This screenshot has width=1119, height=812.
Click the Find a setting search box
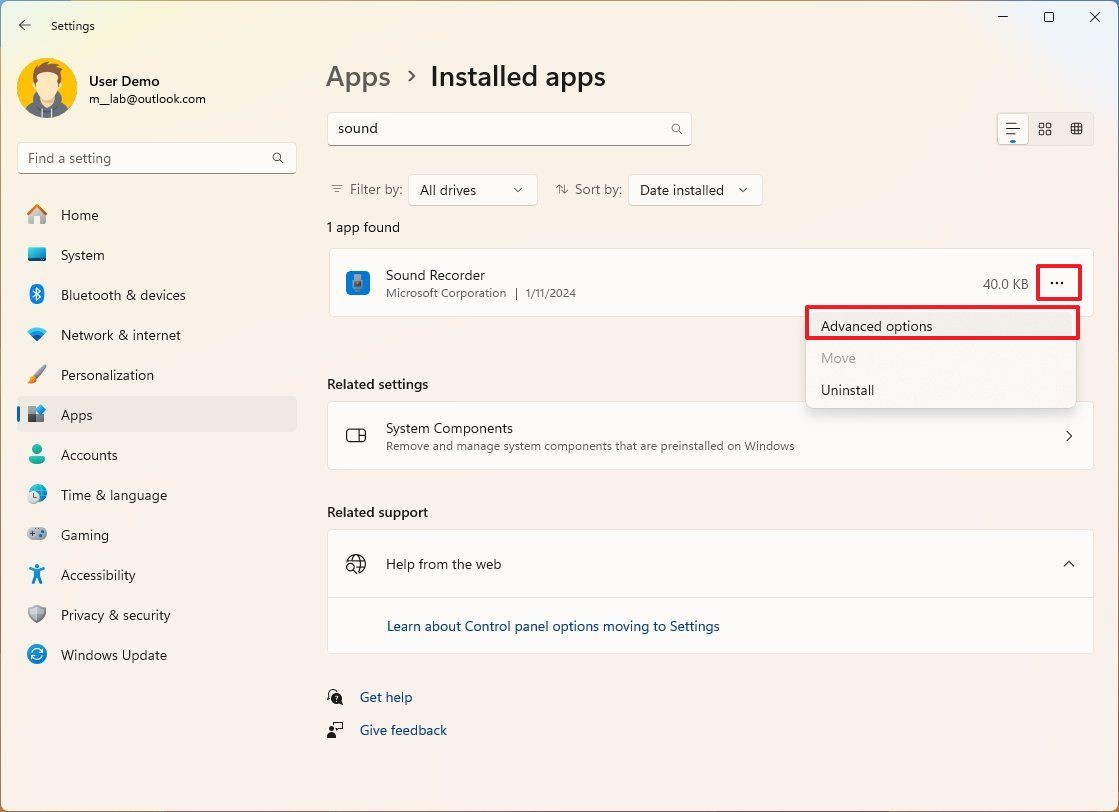pos(156,158)
